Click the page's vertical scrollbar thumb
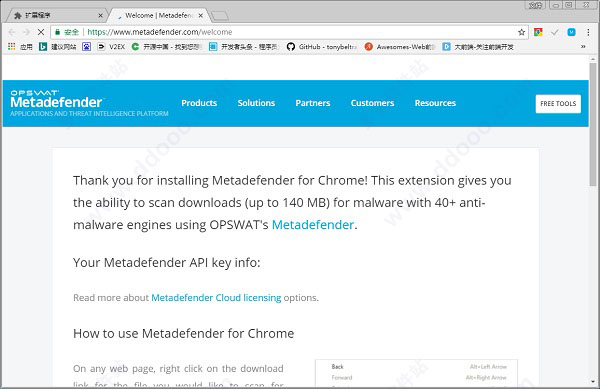The height and width of the screenshot is (389, 600). pos(593,124)
